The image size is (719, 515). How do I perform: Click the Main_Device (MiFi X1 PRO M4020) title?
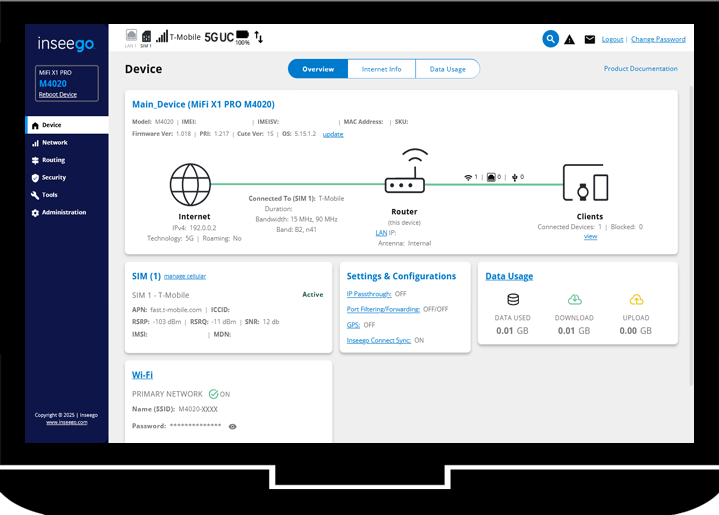203,105
